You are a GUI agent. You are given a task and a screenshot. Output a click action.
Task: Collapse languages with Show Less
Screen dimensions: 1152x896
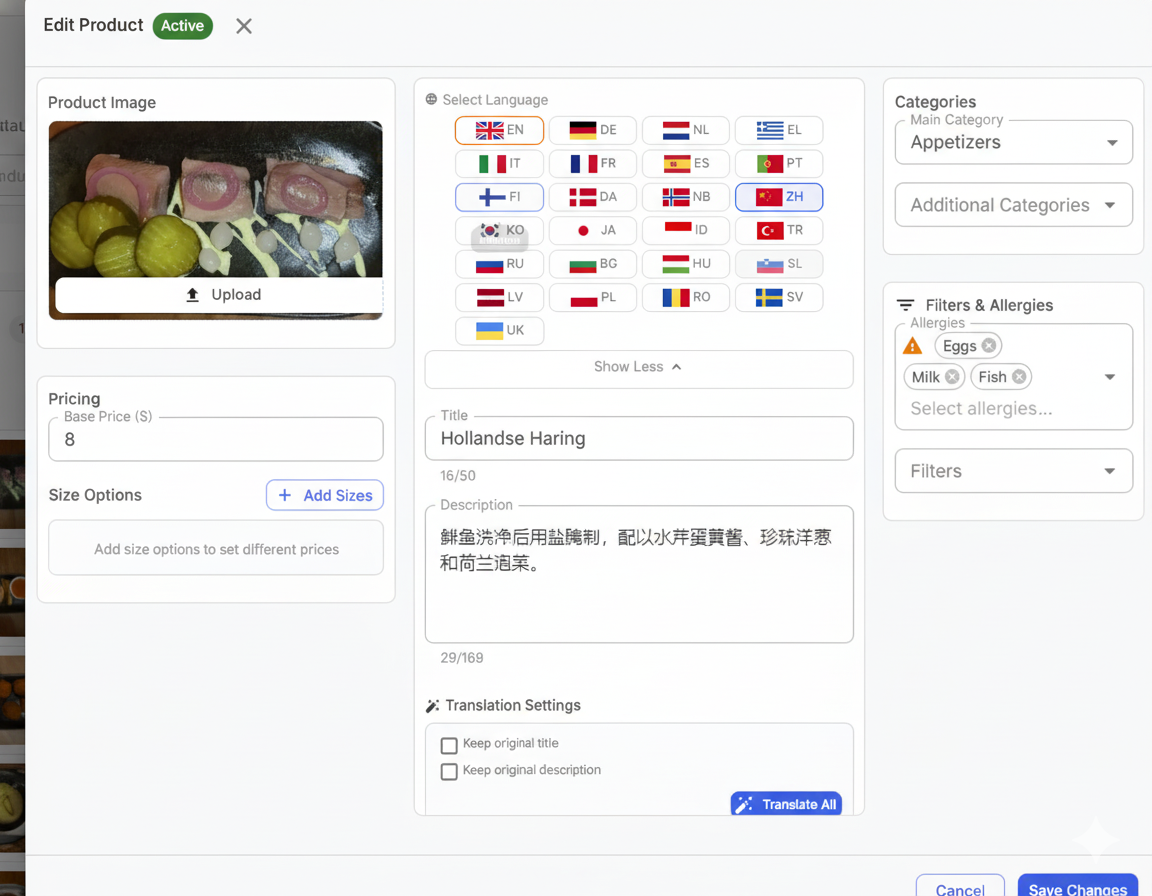(x=638, y=367)
